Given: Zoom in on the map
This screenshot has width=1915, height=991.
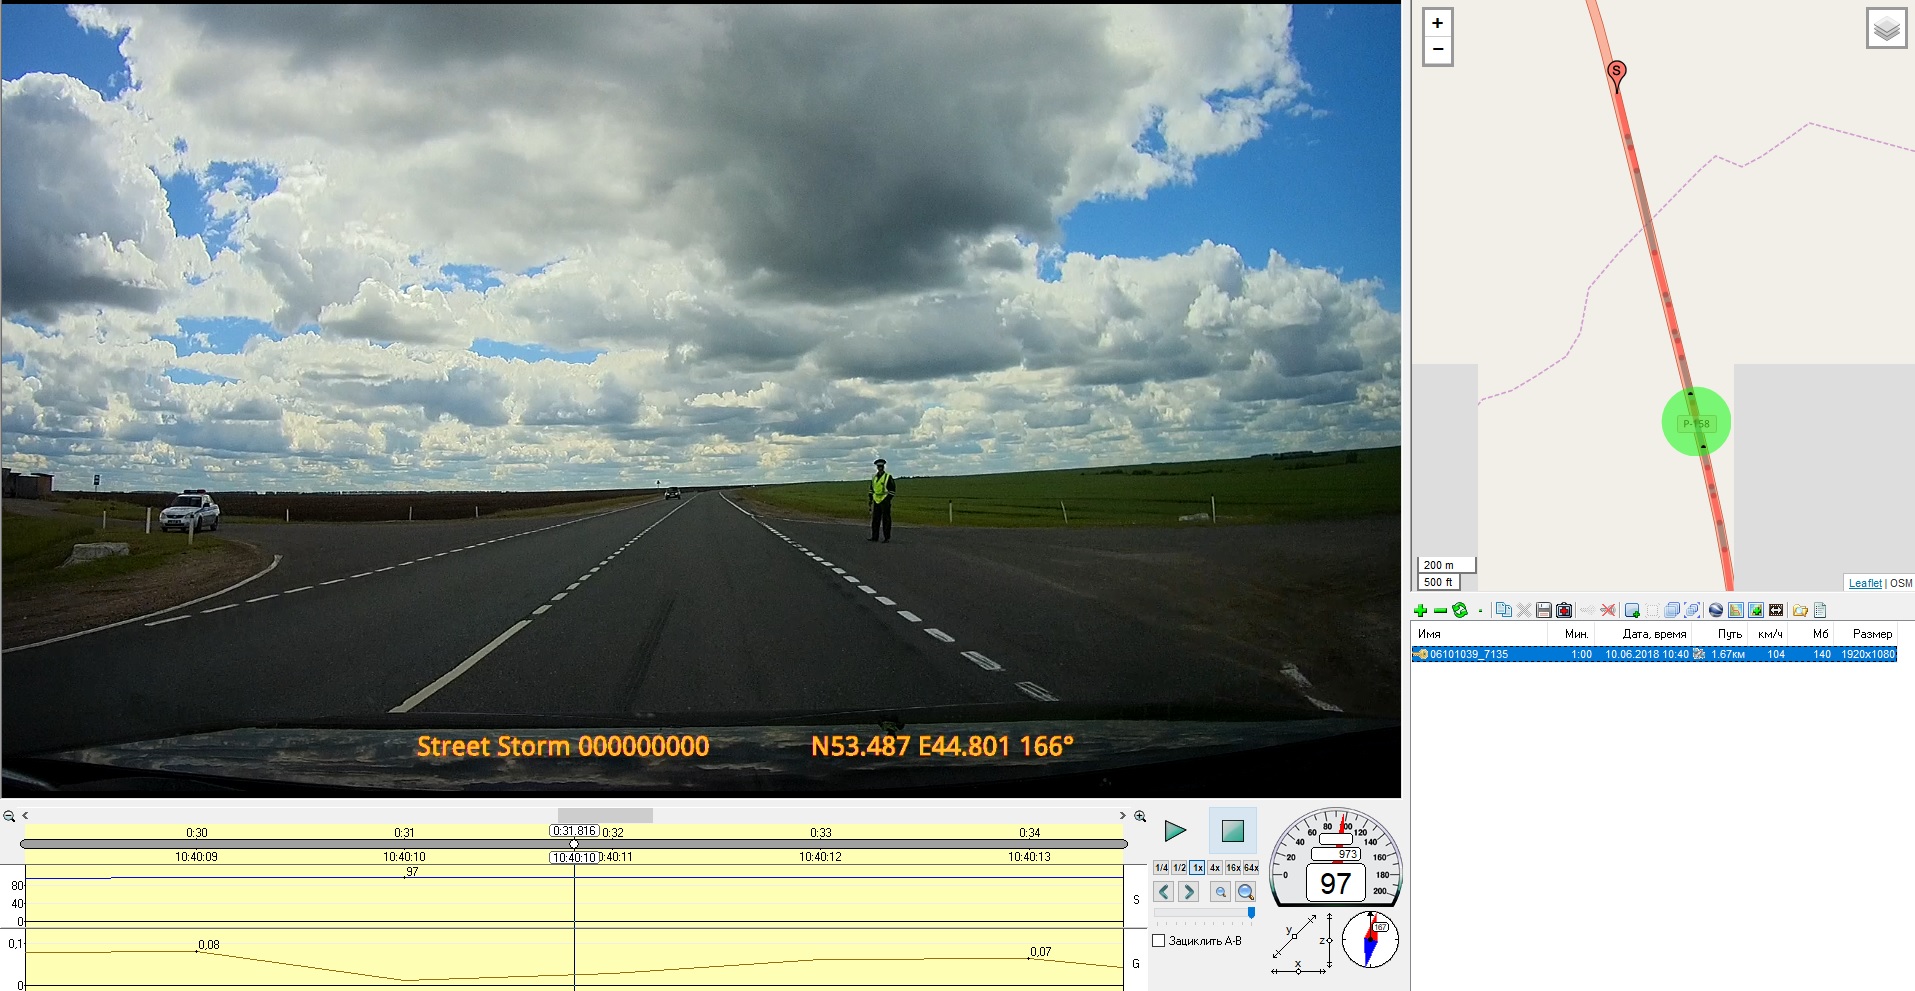Looking at the screenshot, I should [x=1437, y=23].
